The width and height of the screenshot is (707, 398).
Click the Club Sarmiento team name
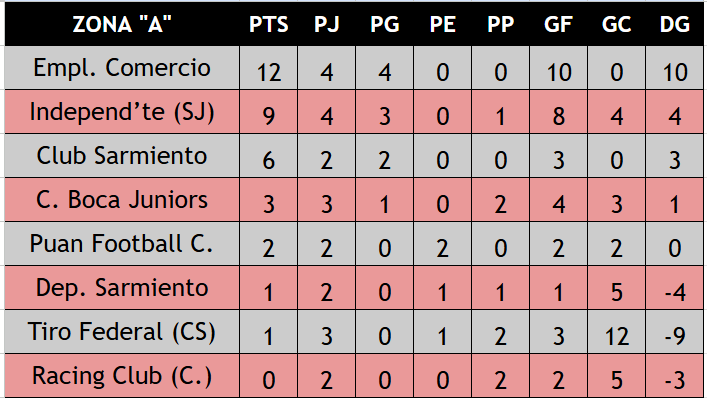tap(122, 156)
